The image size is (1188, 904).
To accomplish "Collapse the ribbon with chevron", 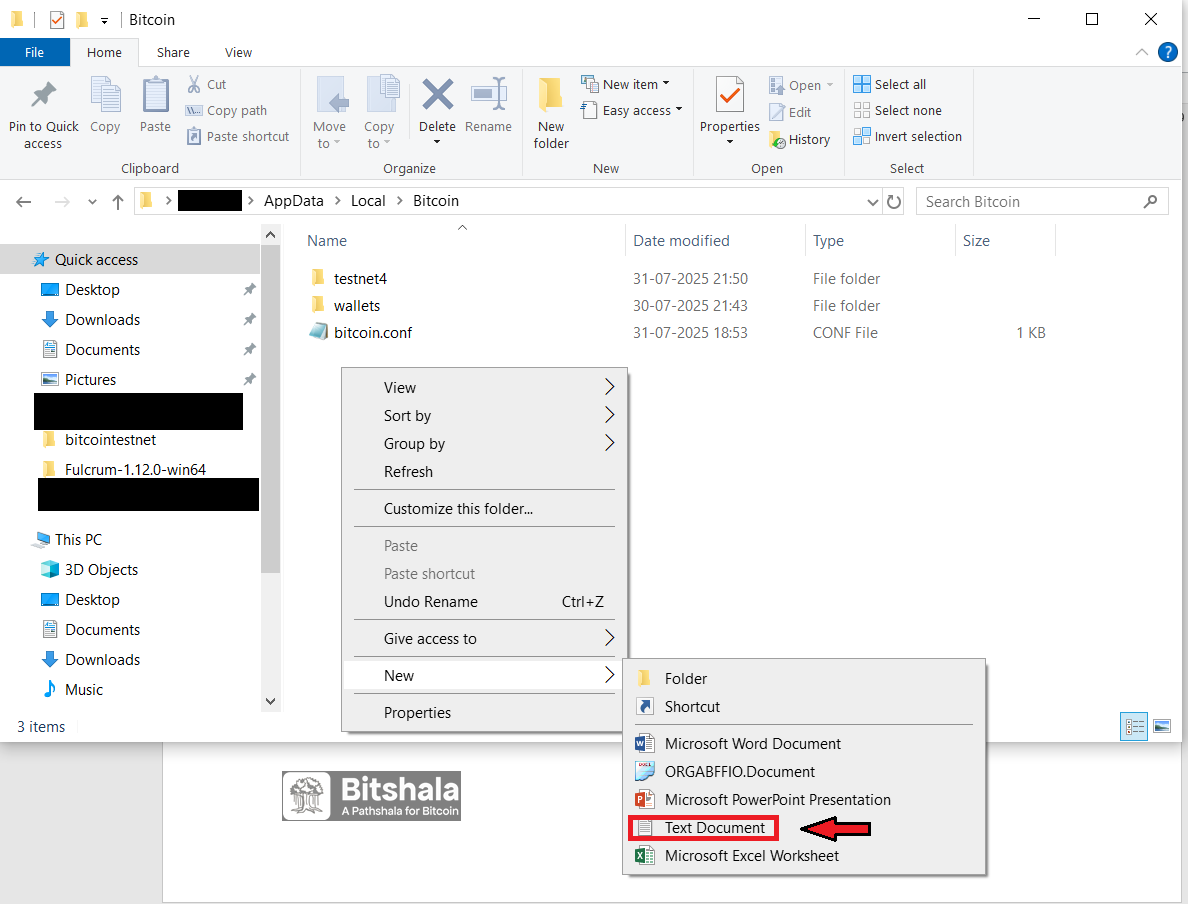I will [x=1141, y=52].
